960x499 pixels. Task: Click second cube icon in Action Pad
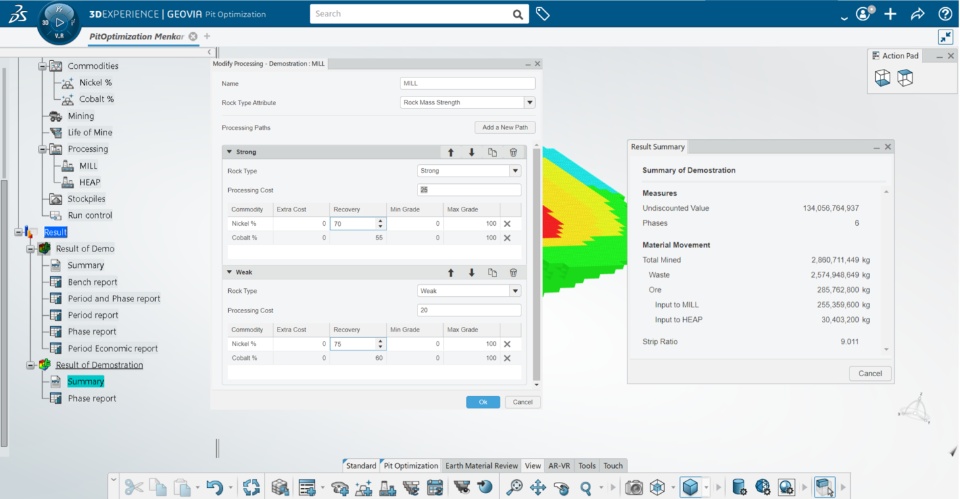905,78
